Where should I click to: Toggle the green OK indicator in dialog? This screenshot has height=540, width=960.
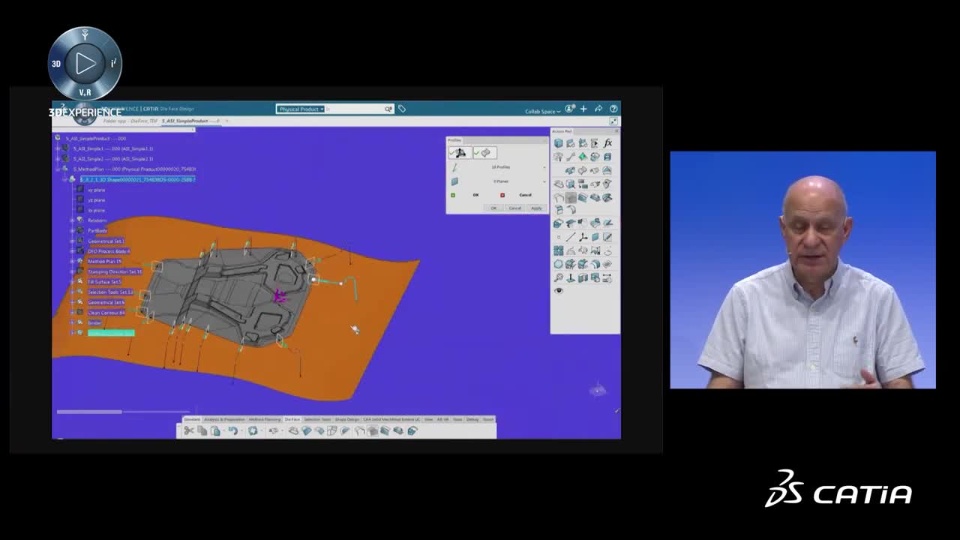[x=453, y=195]
